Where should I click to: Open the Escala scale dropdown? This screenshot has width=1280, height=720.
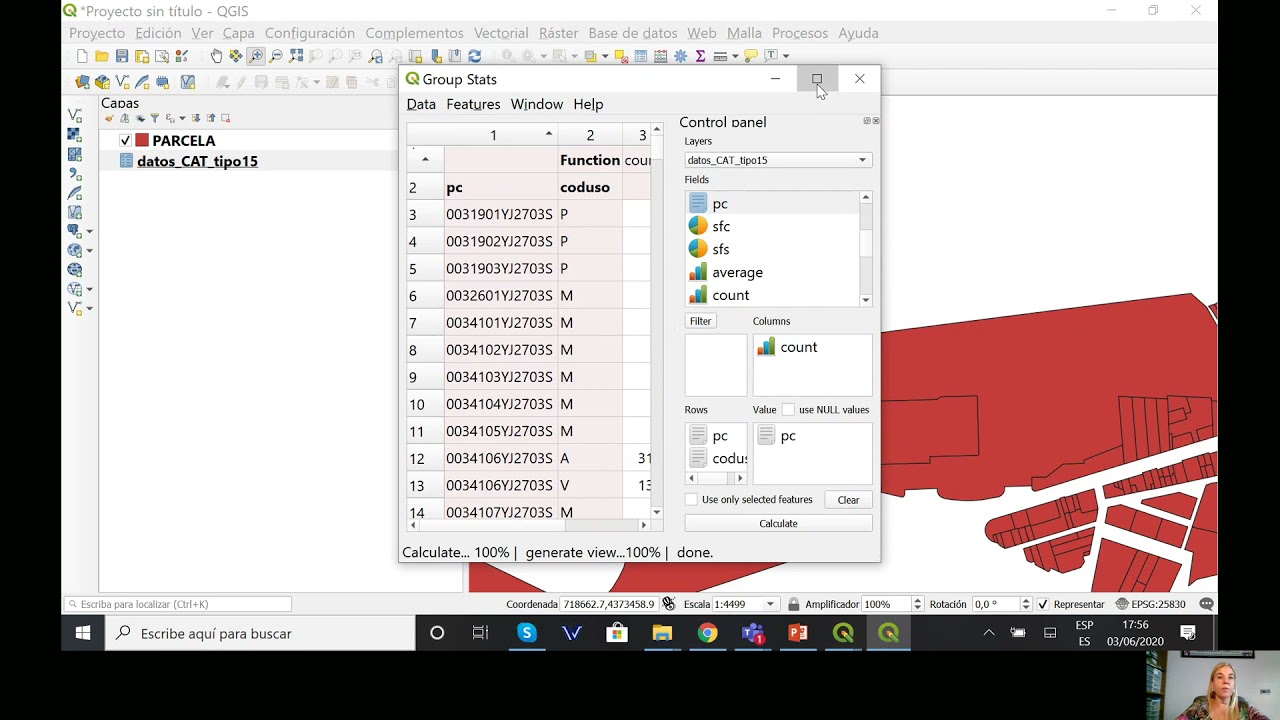coord(770,604)
